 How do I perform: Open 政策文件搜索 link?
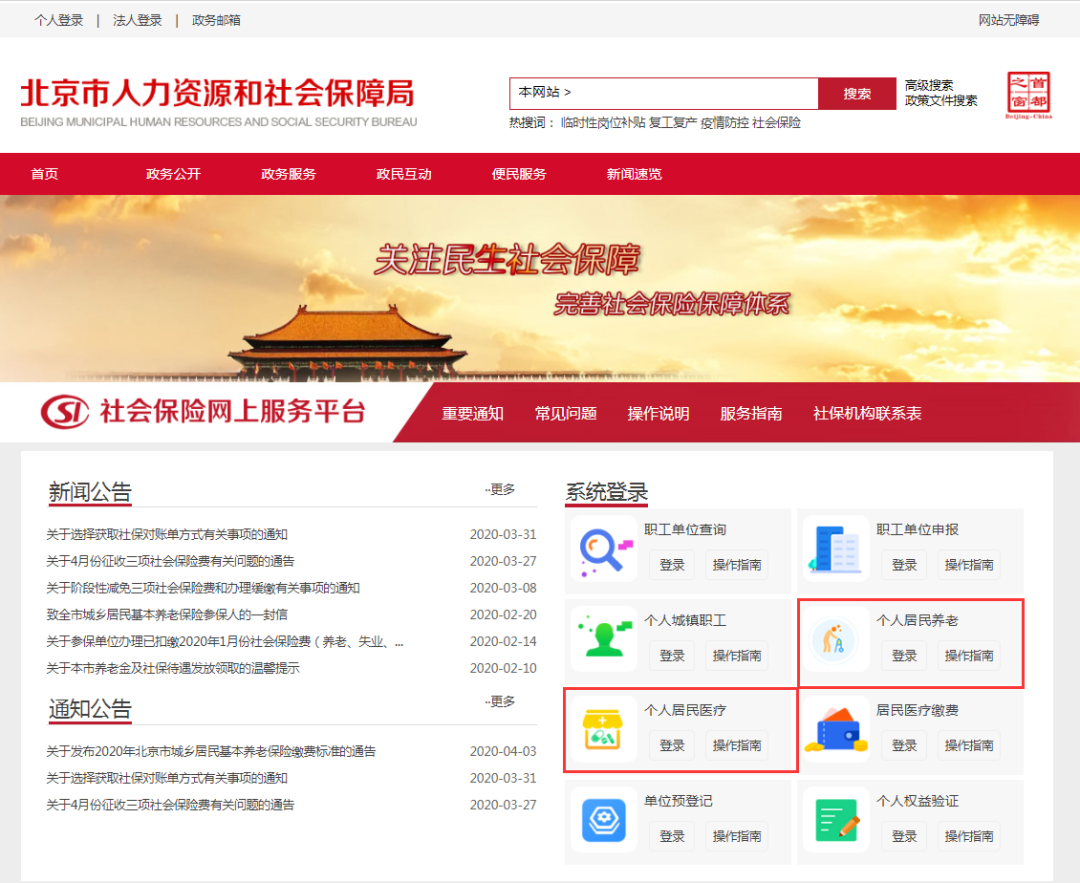pyautogui.click(x=941, y=101)
